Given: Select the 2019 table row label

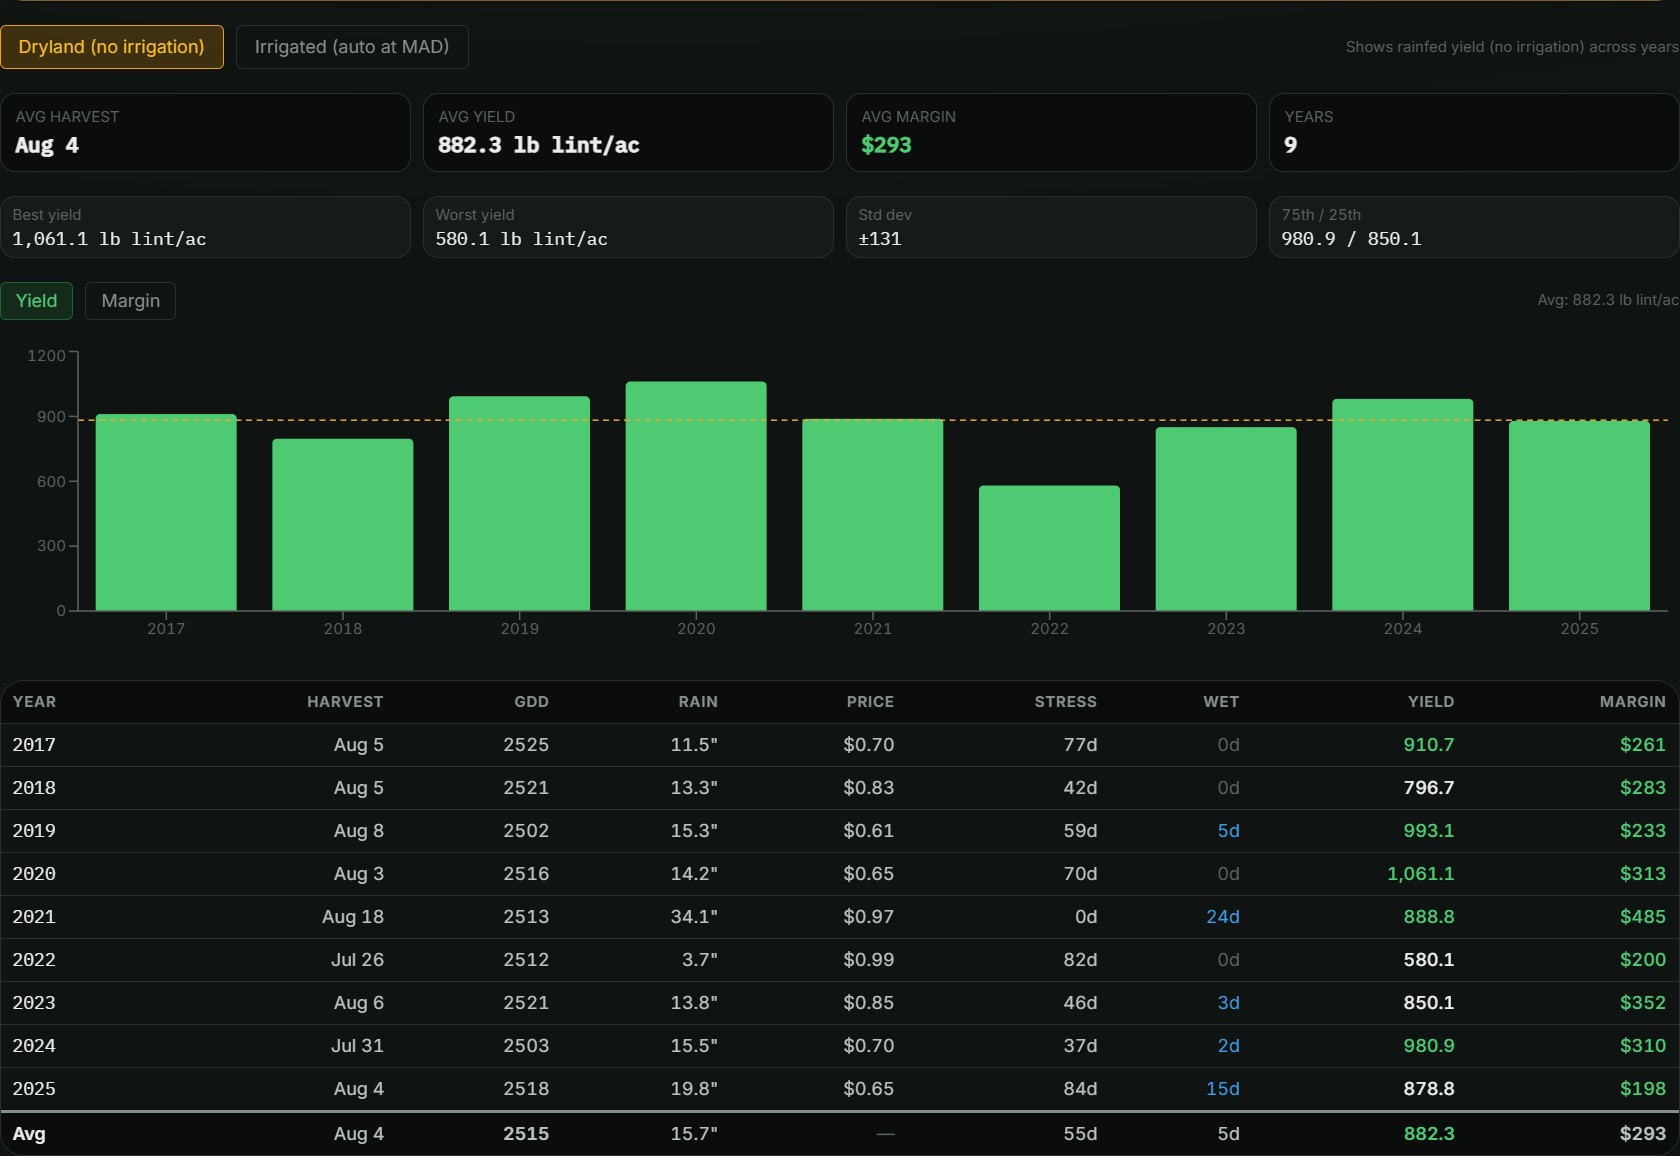Looking at the screenshot, I should [34, 831].
